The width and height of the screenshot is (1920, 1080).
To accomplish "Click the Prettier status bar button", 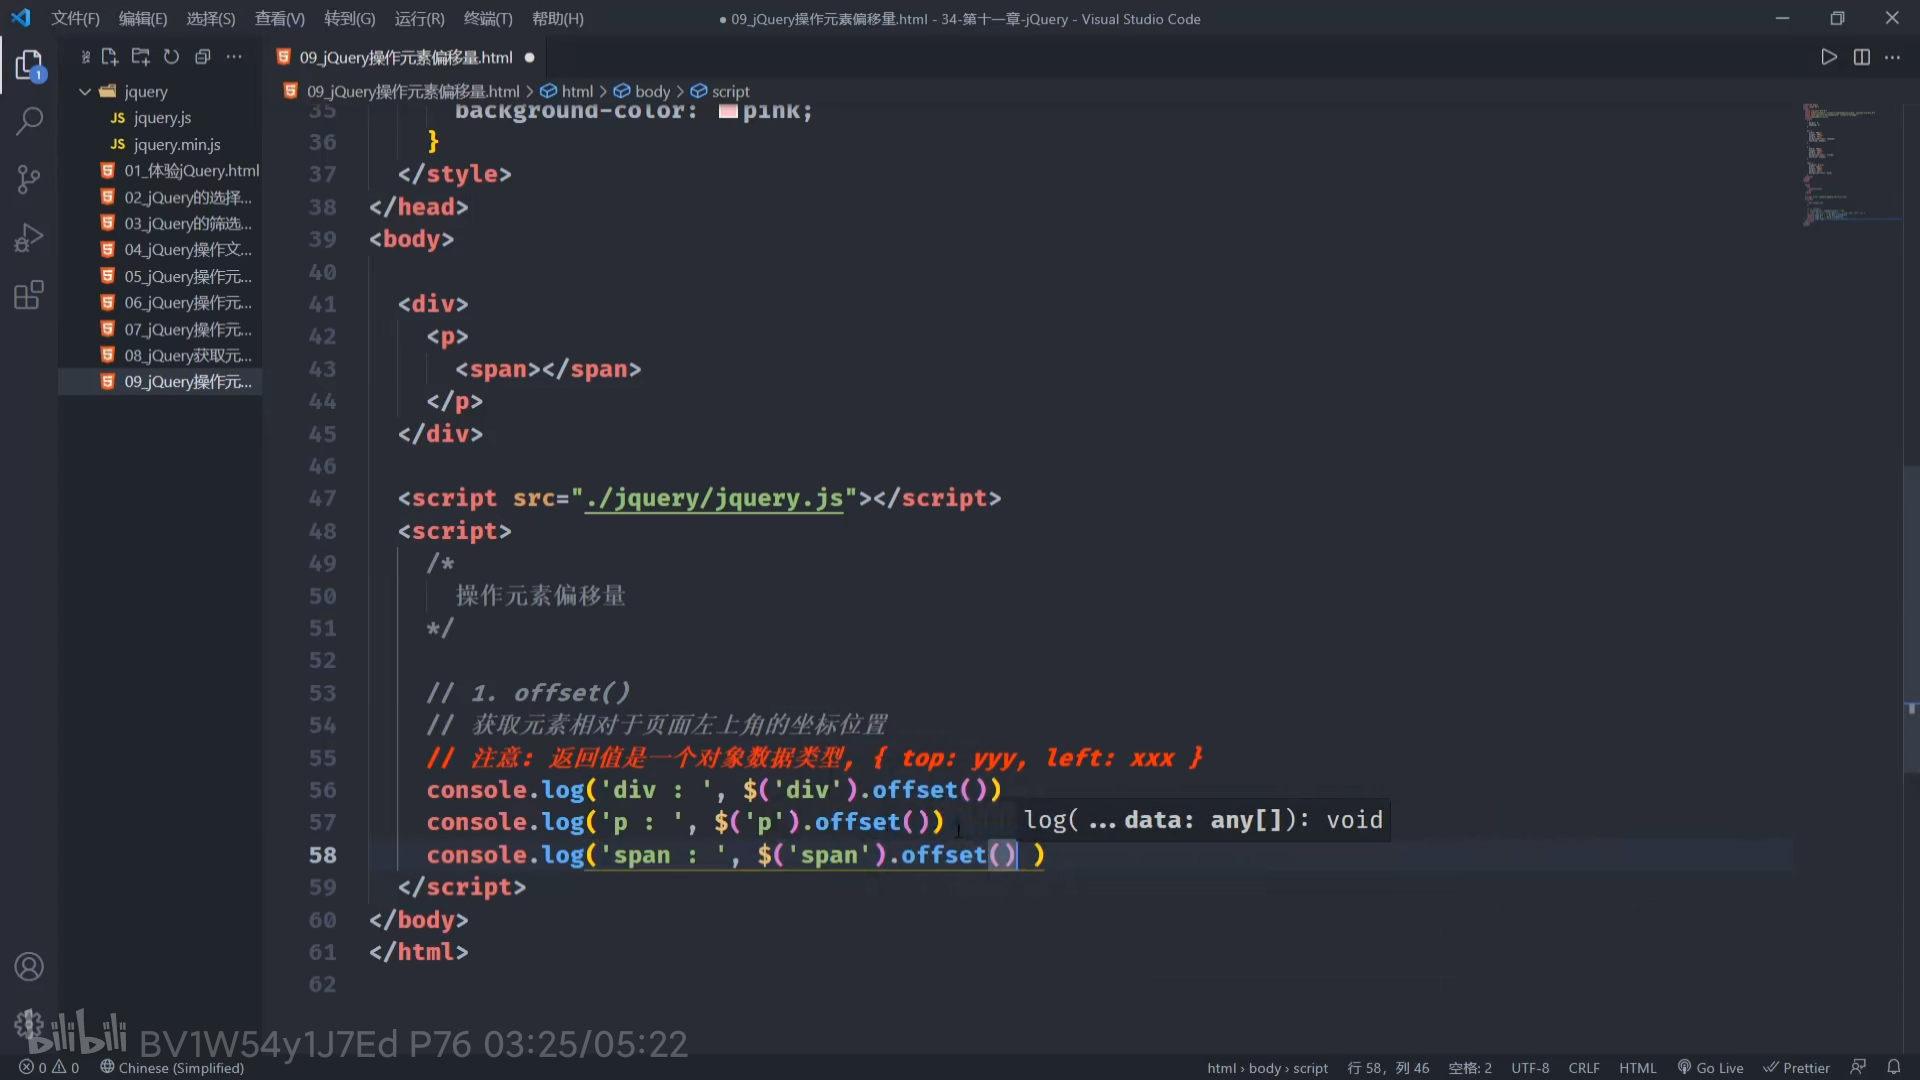I will (x=1796, y=1067).
